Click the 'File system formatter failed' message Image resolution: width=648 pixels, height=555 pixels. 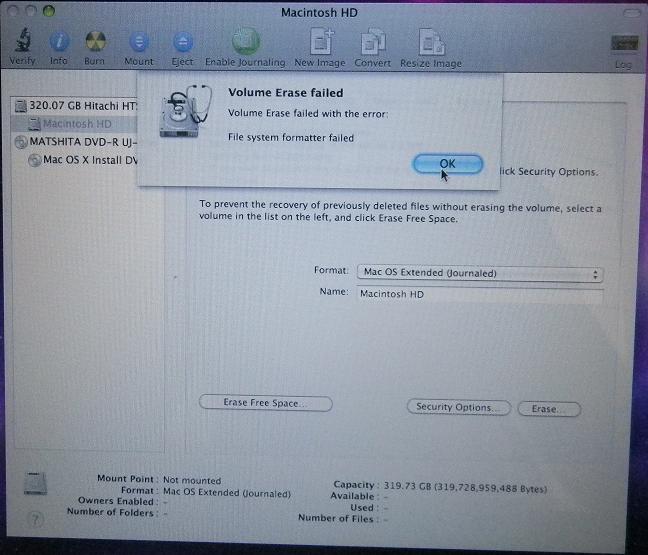pos(291,138)
